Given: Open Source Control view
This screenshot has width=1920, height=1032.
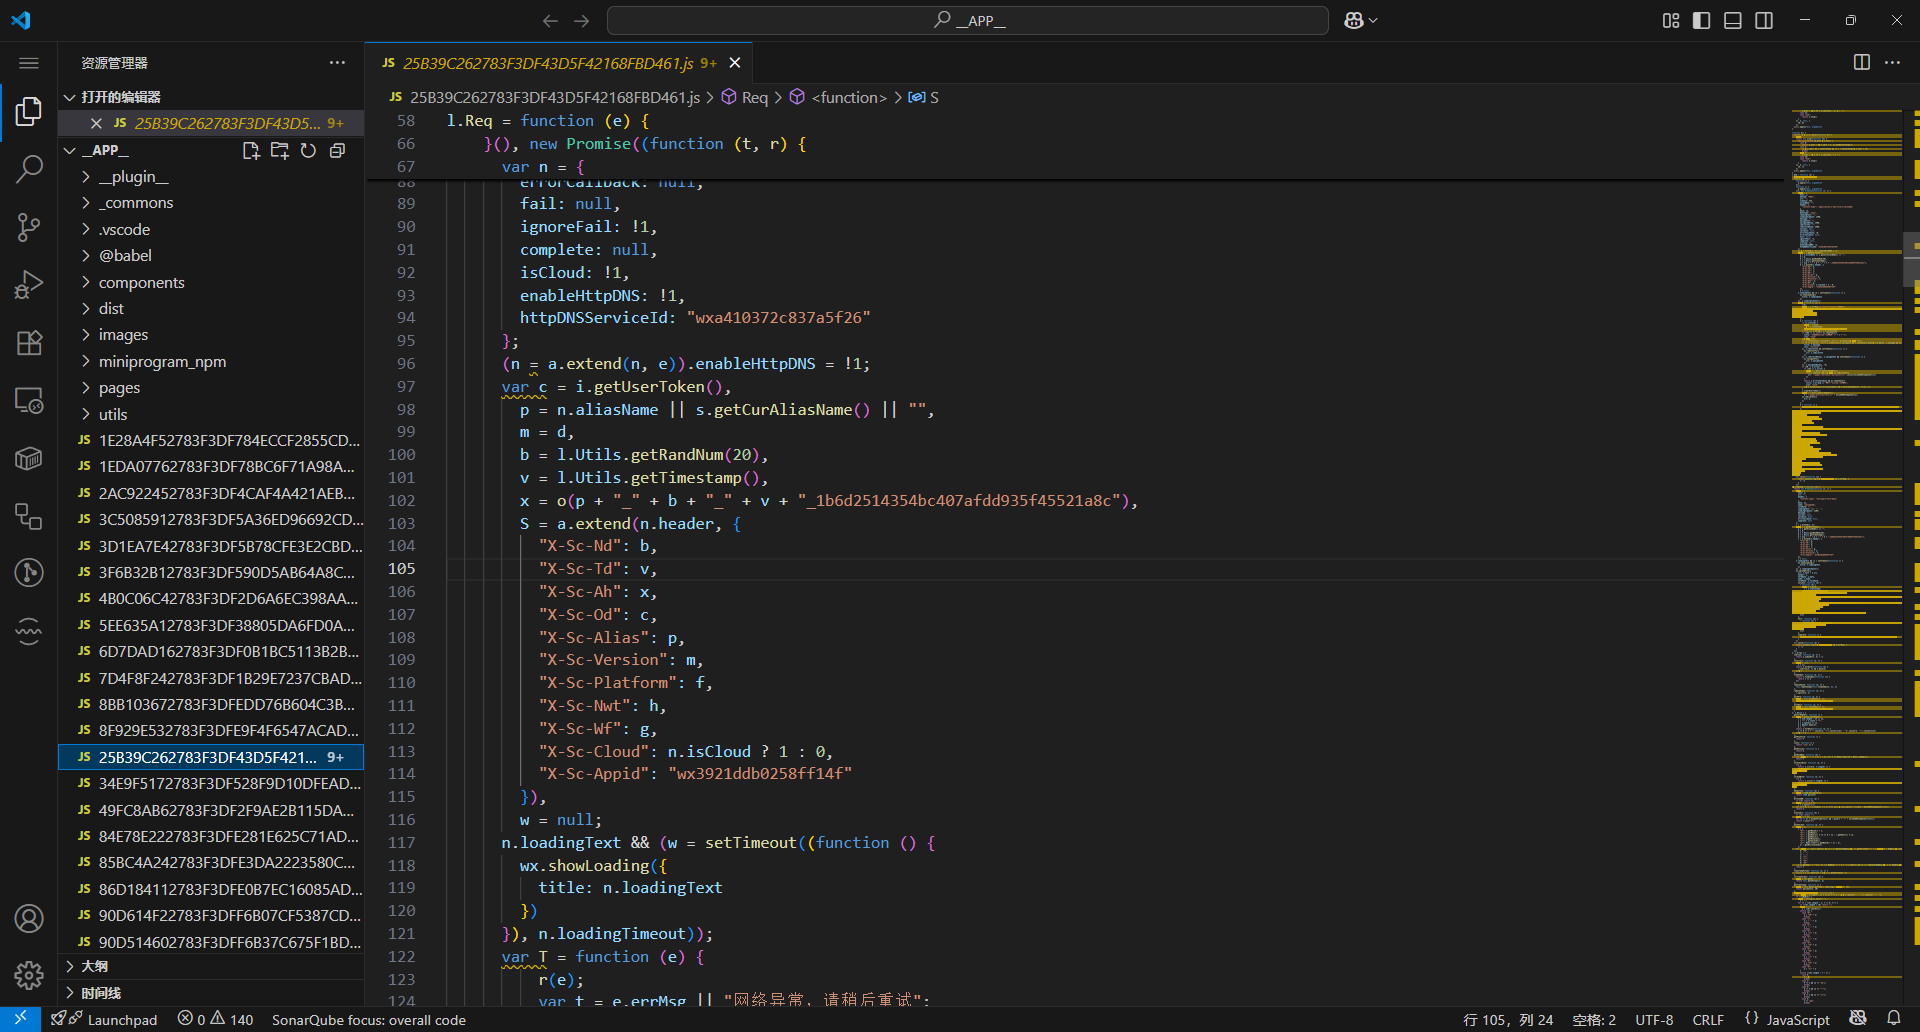Looking at the screenshot, I should tap(29, 227).
